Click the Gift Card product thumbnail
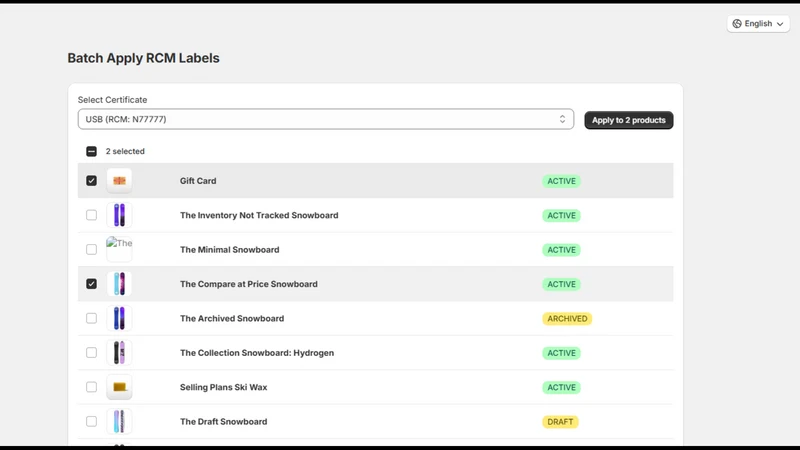 click(119, 181)
